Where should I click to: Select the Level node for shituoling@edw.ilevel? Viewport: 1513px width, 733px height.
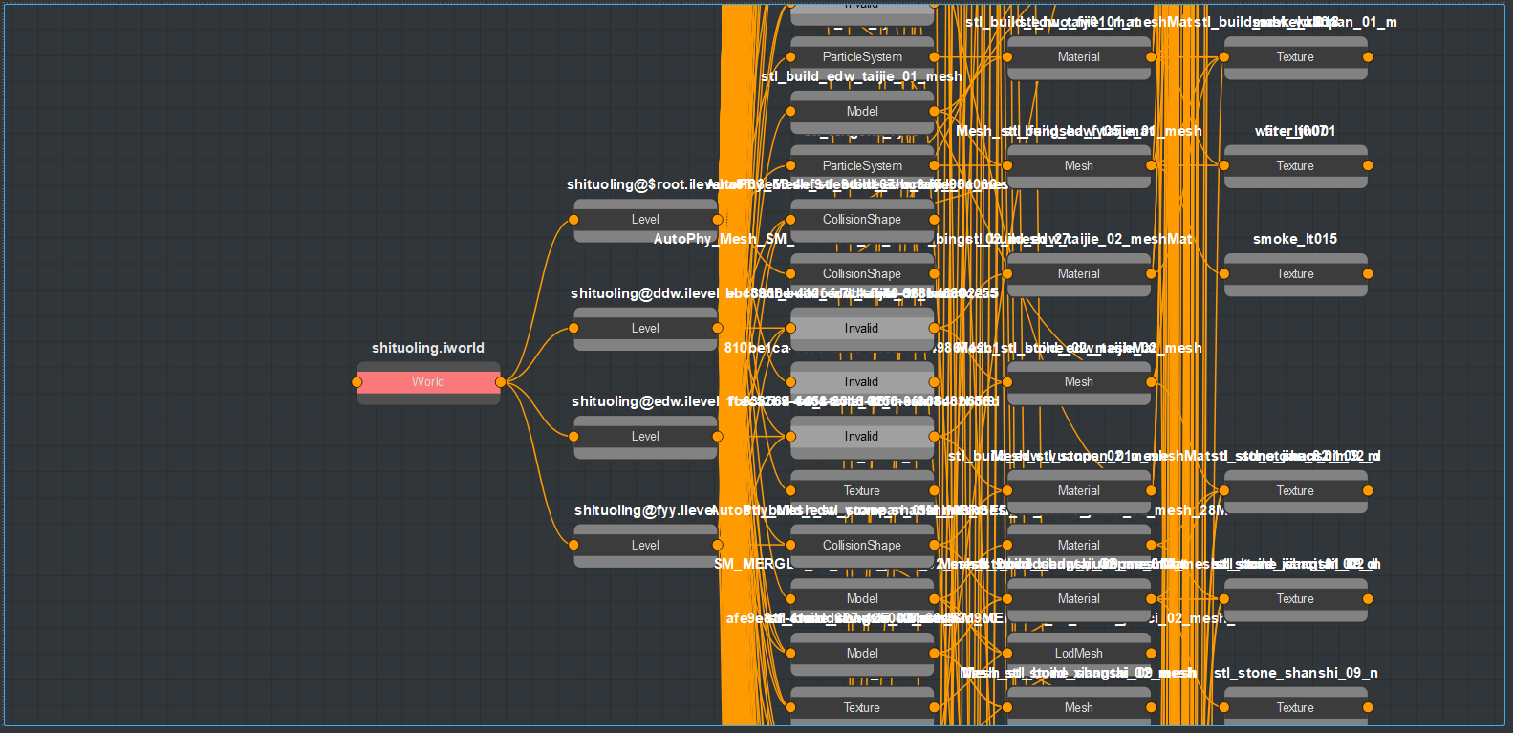(x=645, y=437)
